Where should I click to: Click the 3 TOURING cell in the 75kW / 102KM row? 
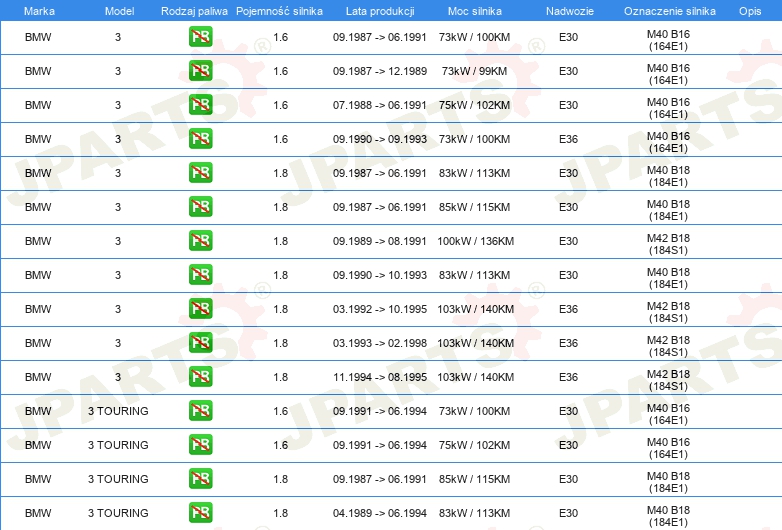(x=118, y=445)
